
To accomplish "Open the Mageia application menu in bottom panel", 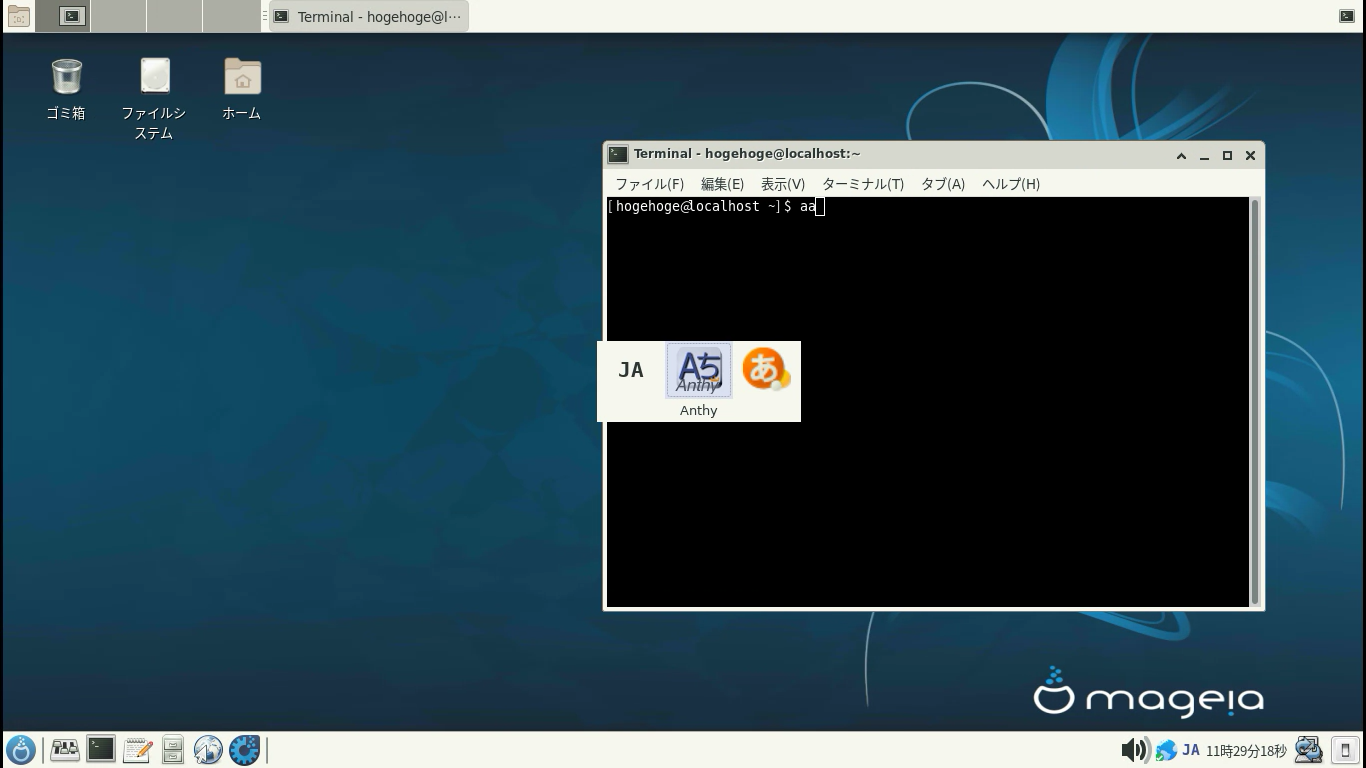I will coord(21,750).
